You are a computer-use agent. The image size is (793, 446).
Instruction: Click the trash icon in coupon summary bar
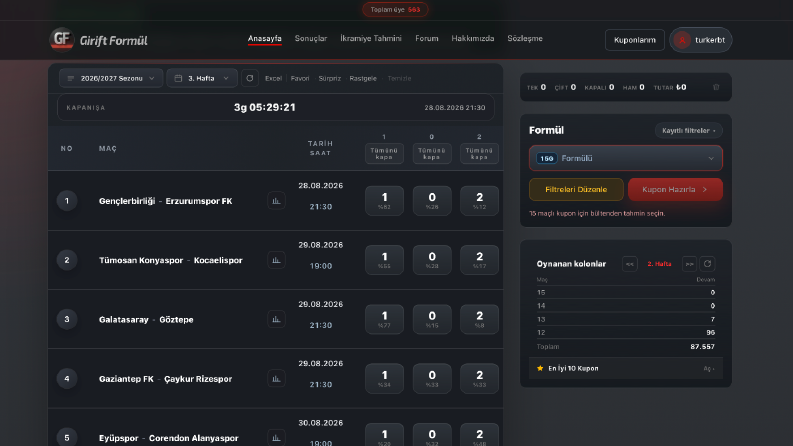[716, 87]
